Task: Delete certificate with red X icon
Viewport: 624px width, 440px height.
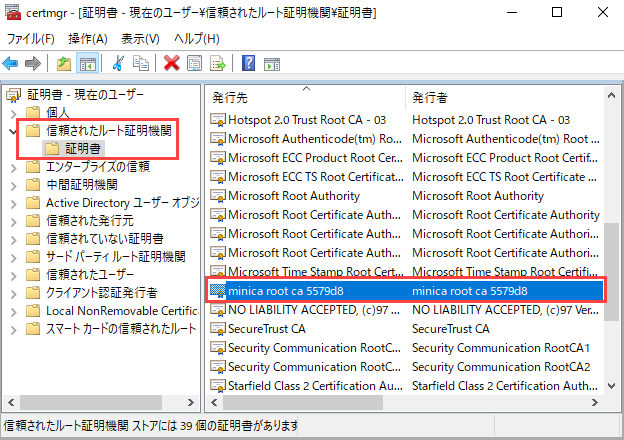Action: [172, 63]
